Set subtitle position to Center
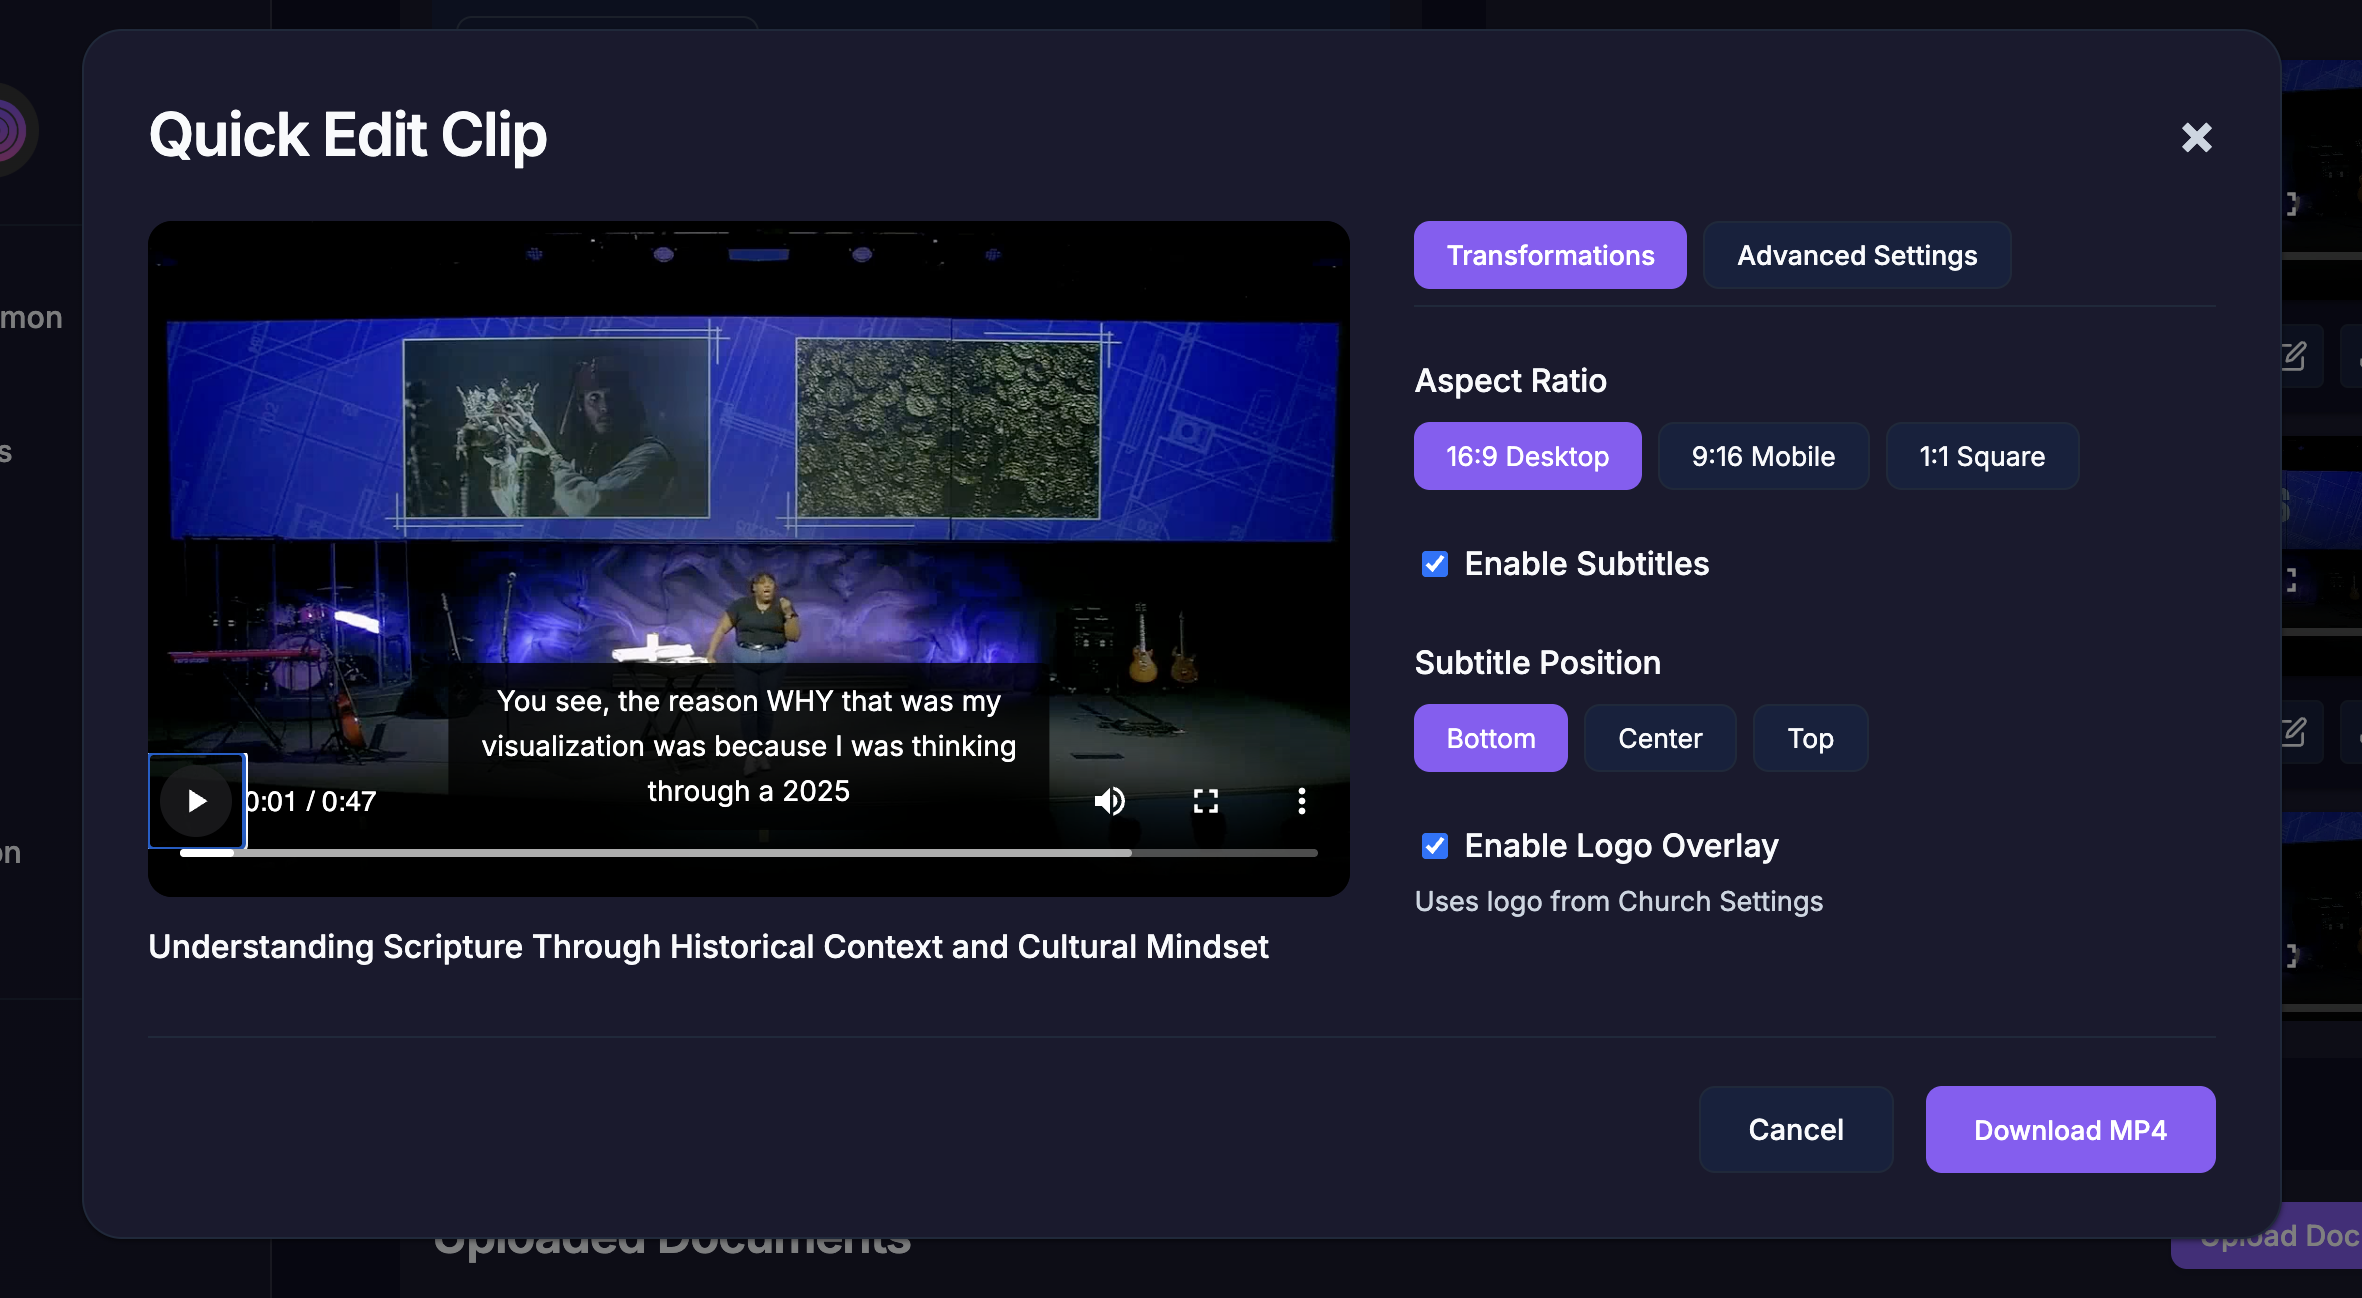 [x=1660, y=738]
